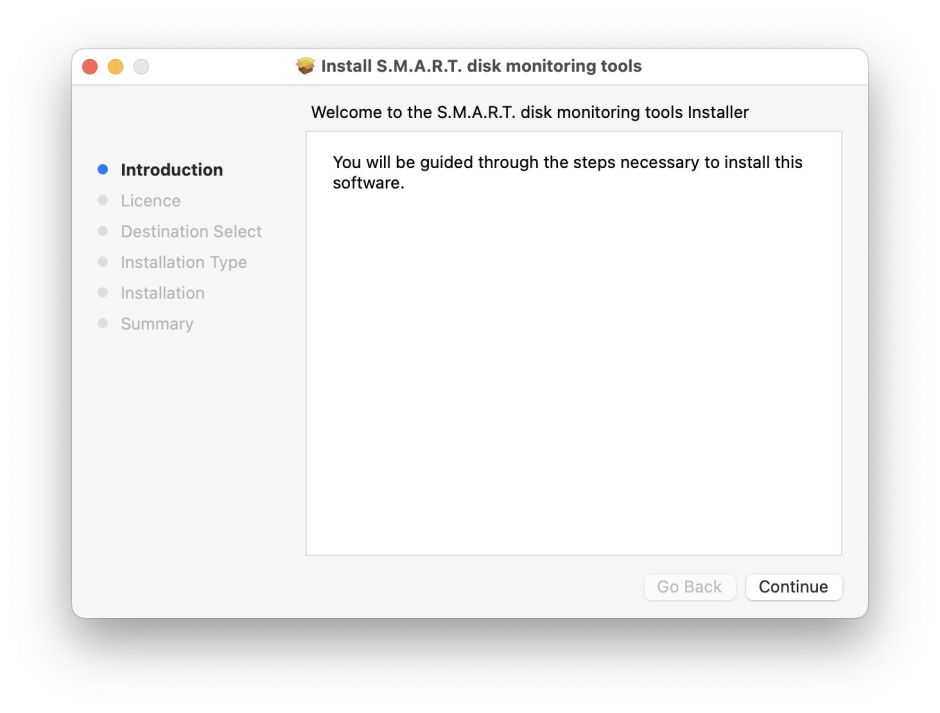Select the Licence step in the sidebar

coord(151,200)
